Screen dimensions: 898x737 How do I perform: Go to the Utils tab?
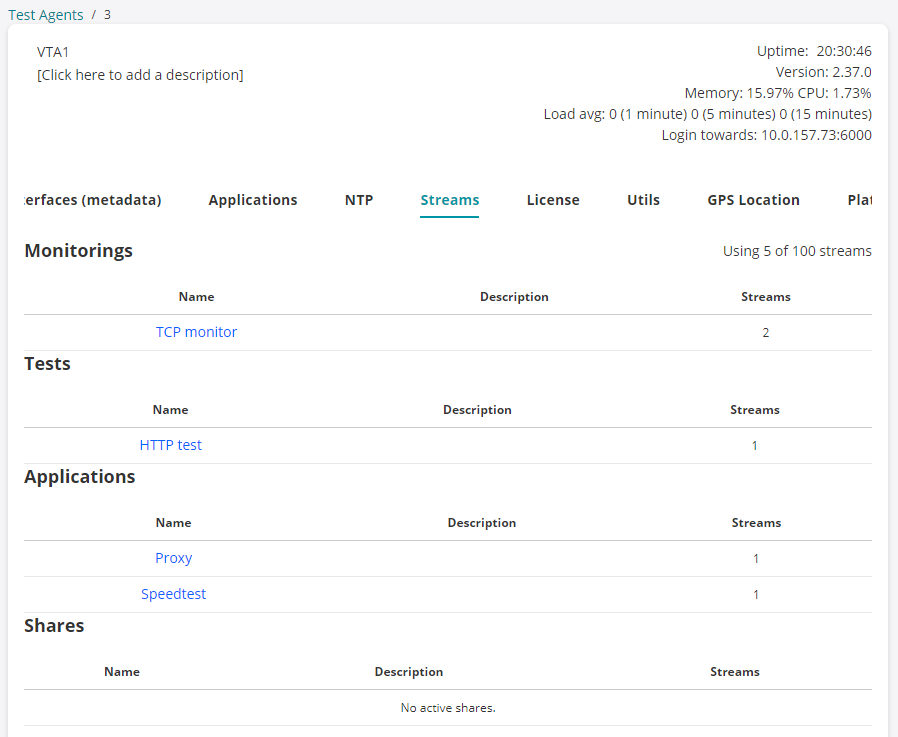643,200
